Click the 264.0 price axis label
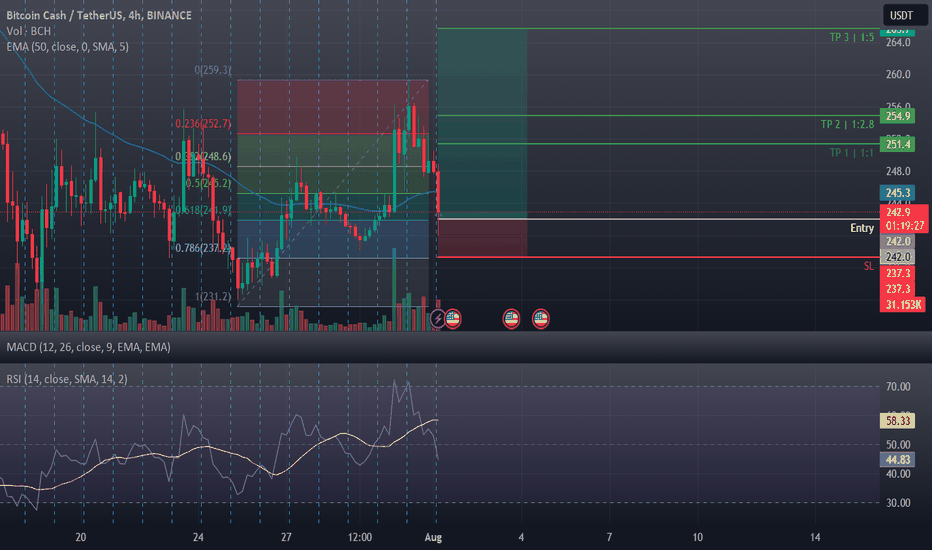This screenshot has height=550, width=932. pos(898,42)
